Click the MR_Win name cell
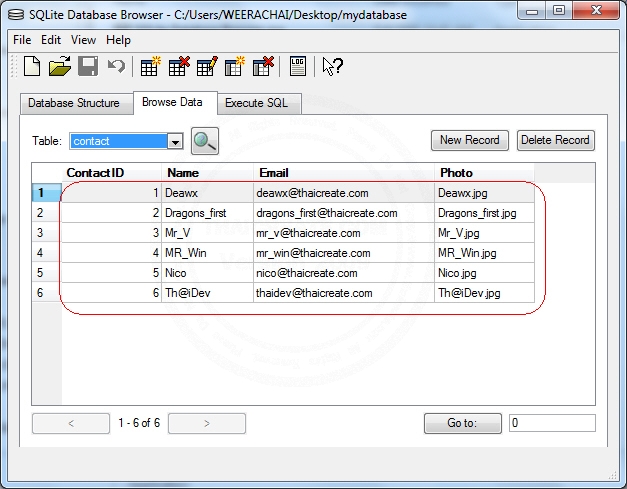This screenshot has height=489, width=627. tap(207, 253)
